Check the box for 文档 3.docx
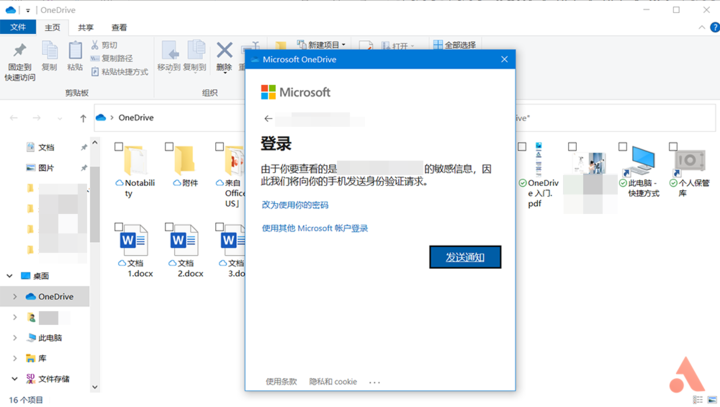Viewport: 720px width, 407px height. (x=219, y=227)
